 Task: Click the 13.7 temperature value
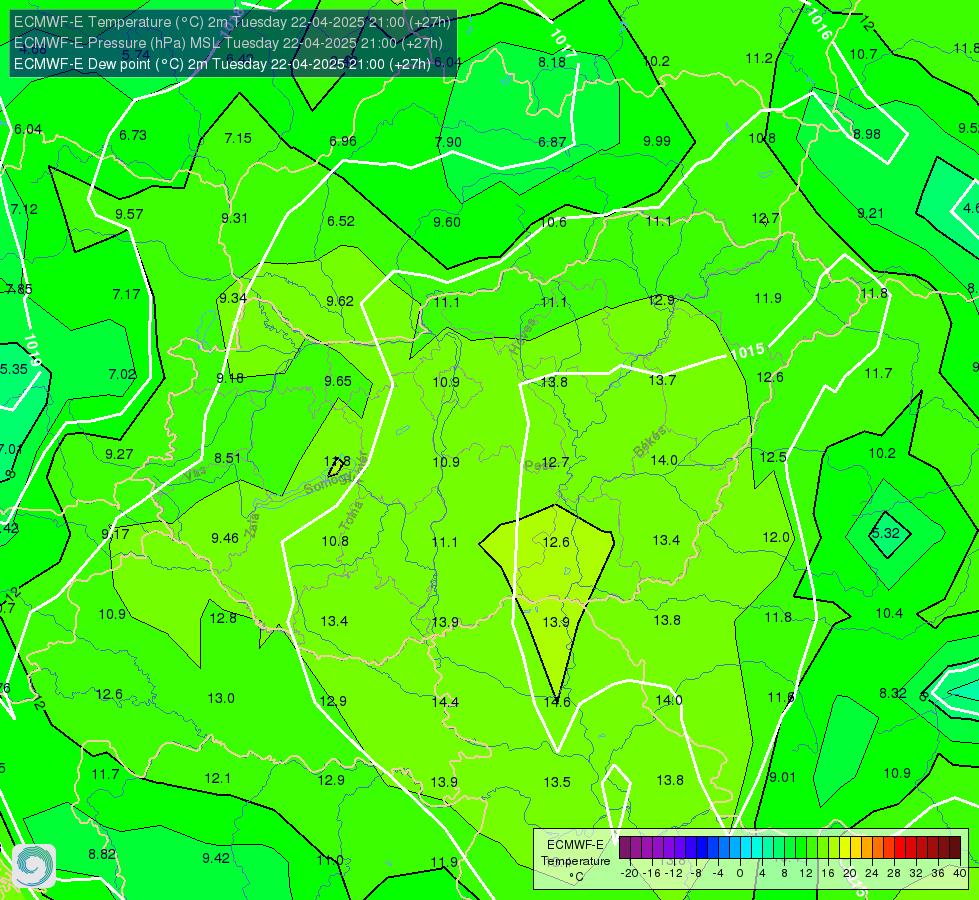(x=662, y=380)
